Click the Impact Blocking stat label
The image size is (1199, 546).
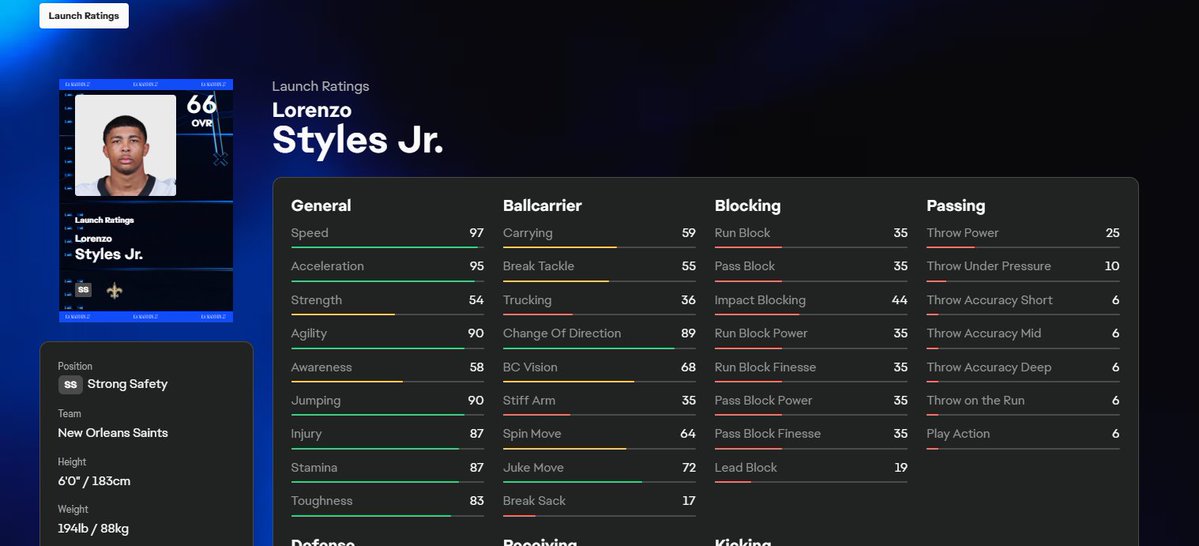[760, 300]
